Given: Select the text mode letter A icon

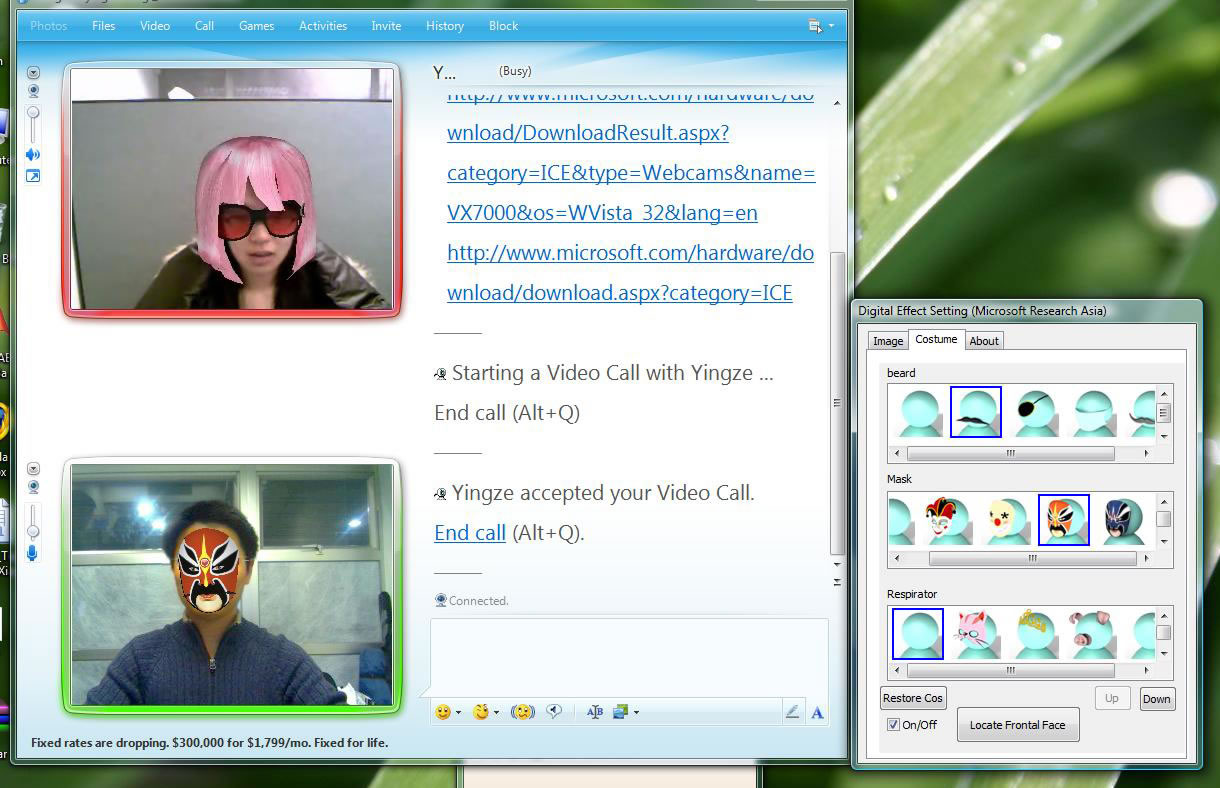Looking at the screenshot, I should coord(817,712).
